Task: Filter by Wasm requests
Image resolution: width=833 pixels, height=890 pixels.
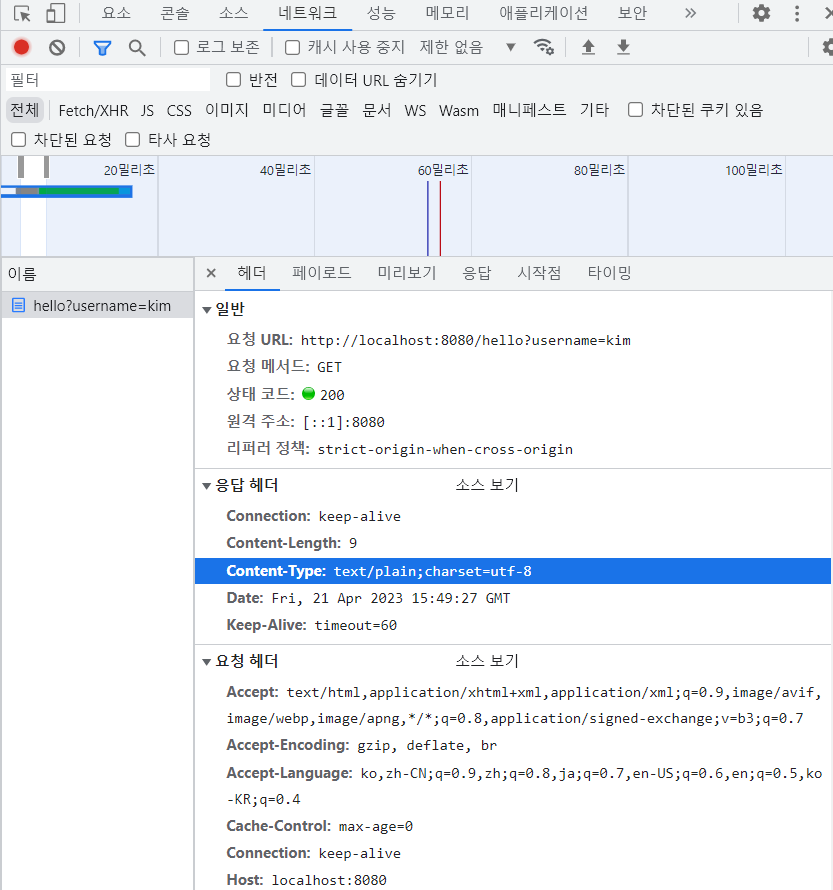Action: click(x=459, y=110)
